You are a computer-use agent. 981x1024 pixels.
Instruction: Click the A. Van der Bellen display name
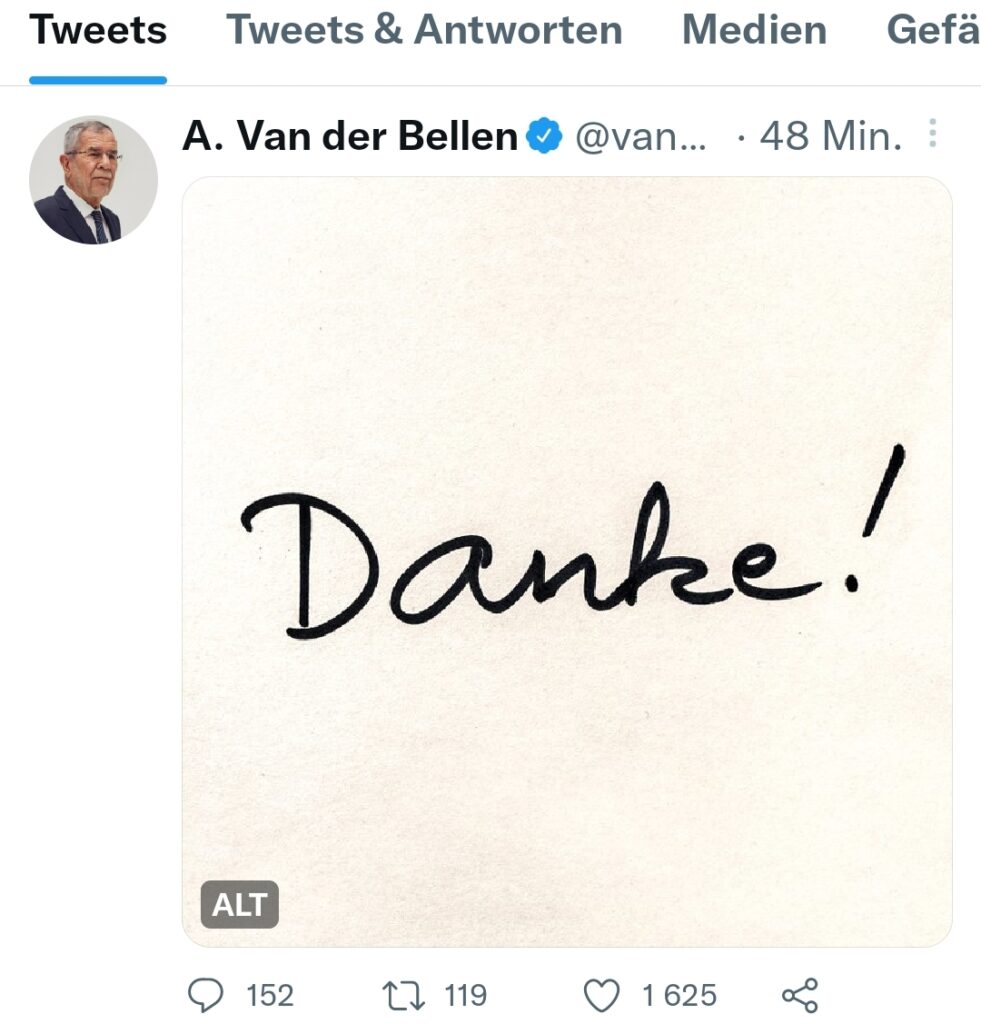pyautogui.click(x=350, y=136)
